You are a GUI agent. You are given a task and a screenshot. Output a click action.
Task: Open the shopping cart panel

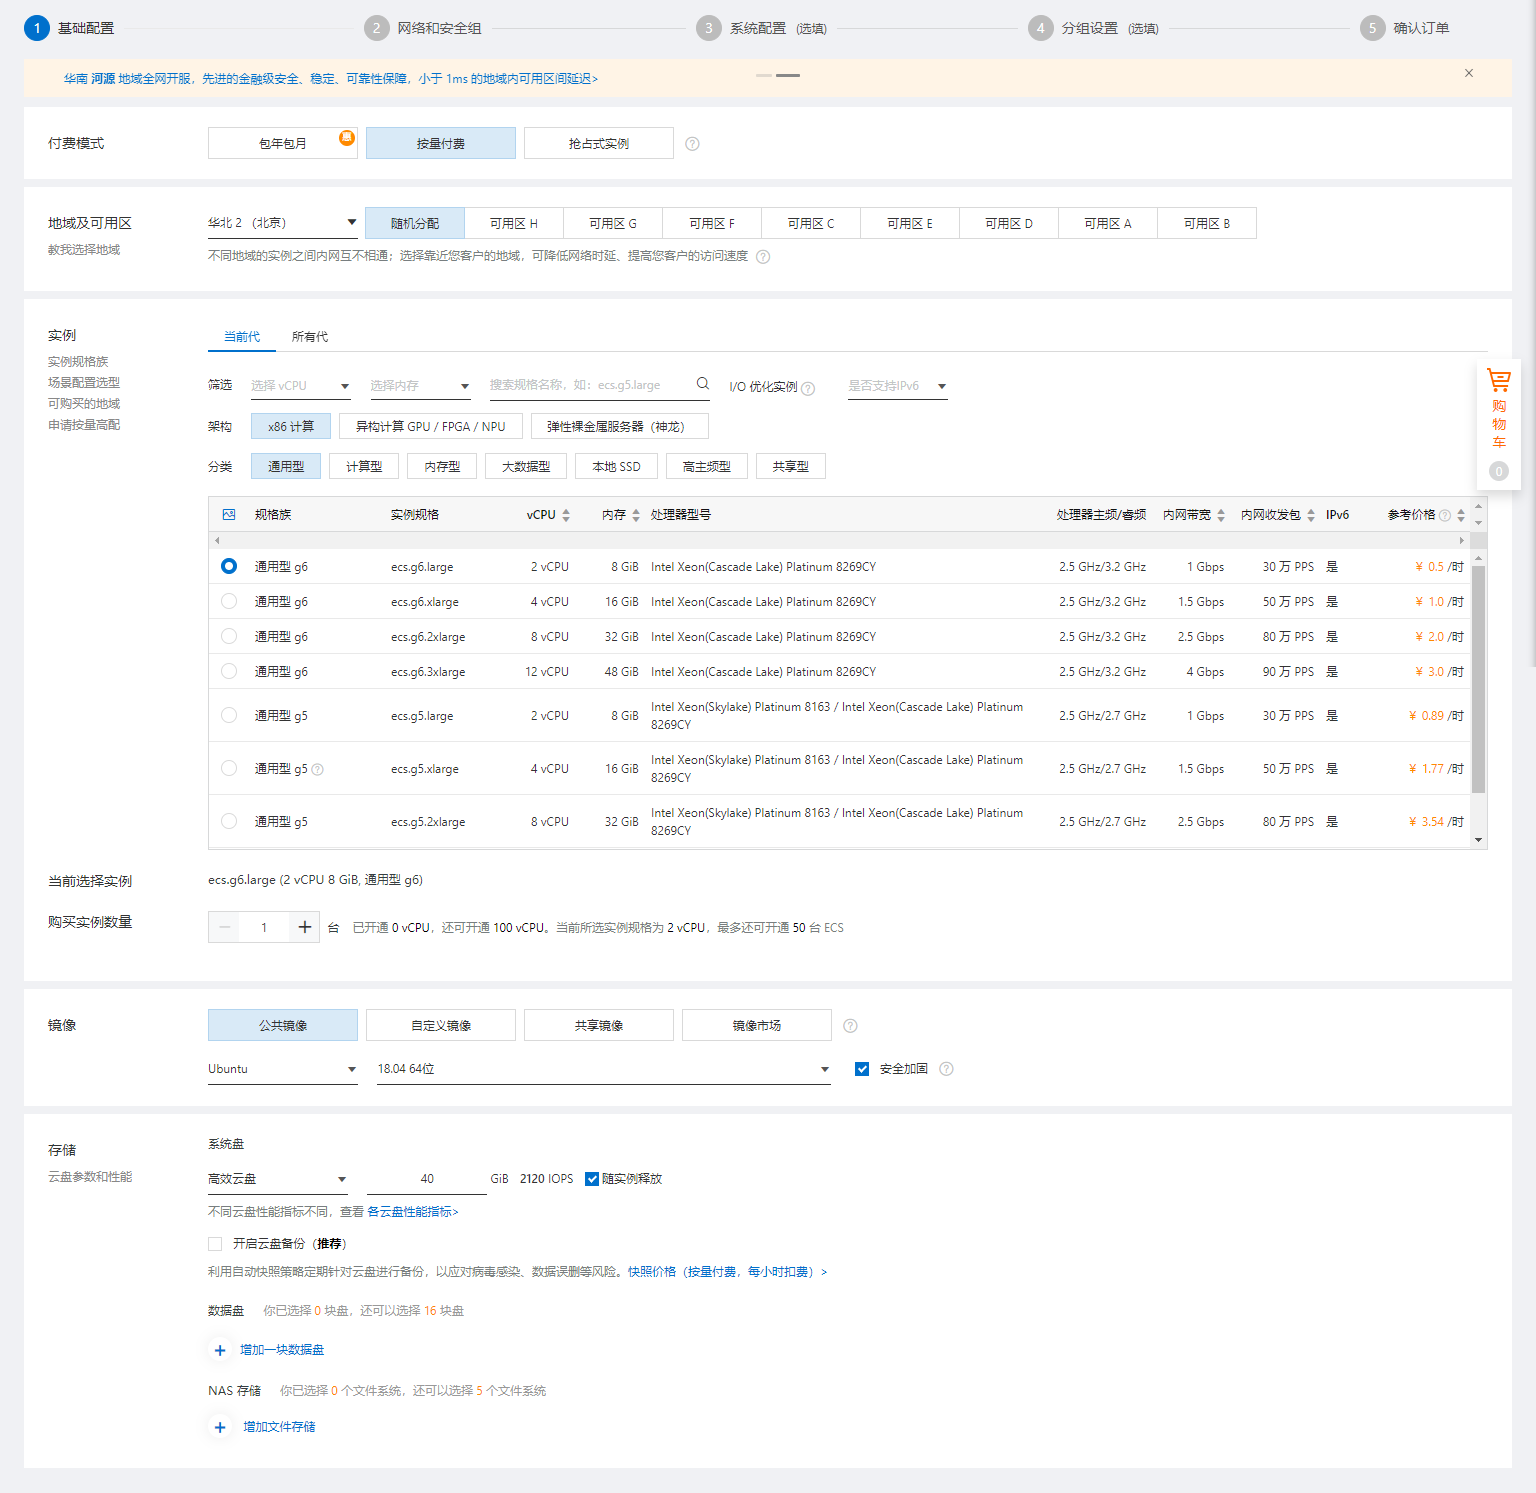tap(1498, 409)
